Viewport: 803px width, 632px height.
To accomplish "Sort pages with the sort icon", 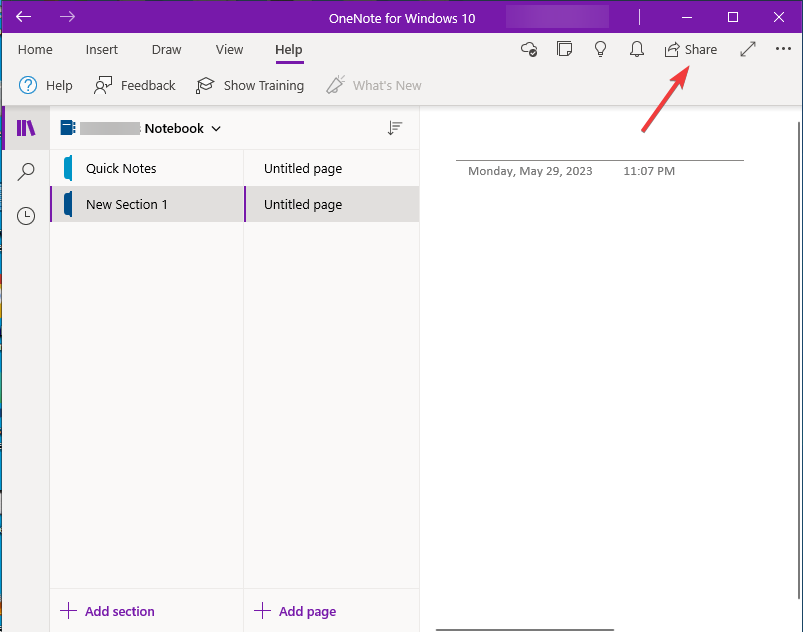I will coord(394,128).
